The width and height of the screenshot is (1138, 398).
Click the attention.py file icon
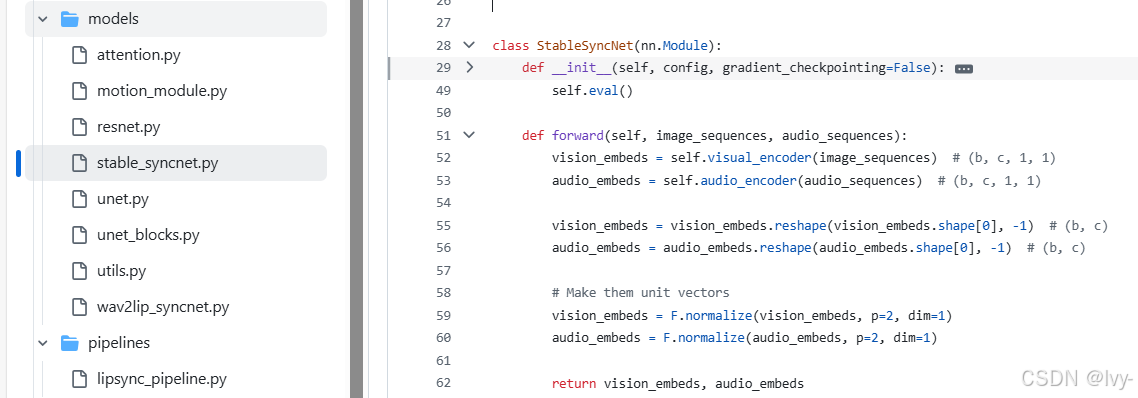tap(80, 55)
